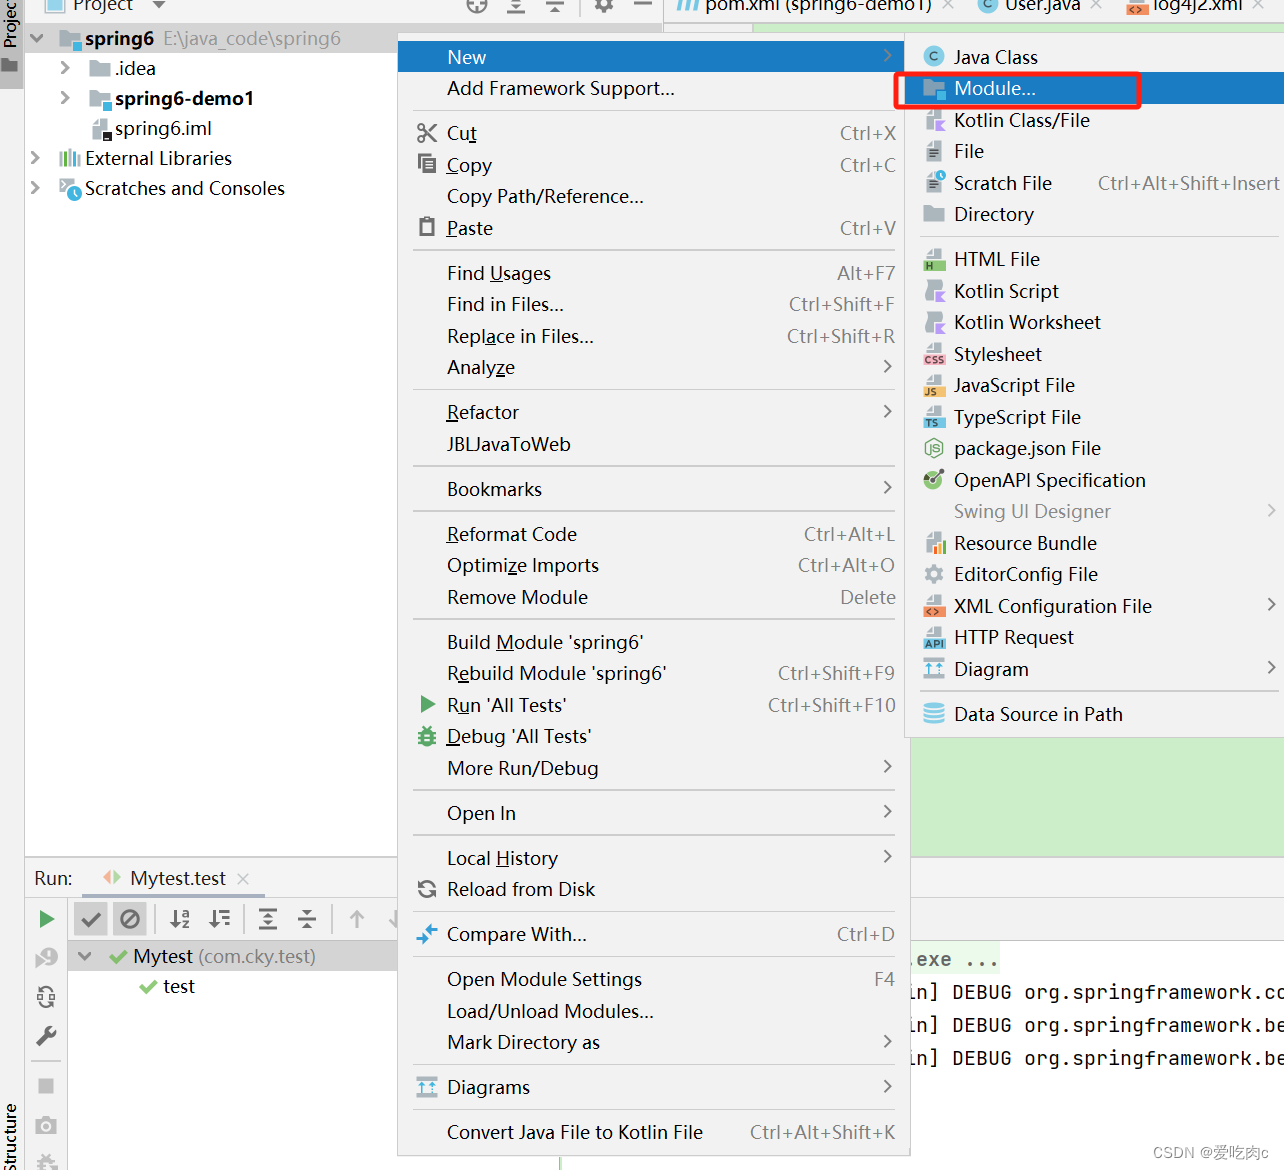Expand all test results

coord(268,918)
